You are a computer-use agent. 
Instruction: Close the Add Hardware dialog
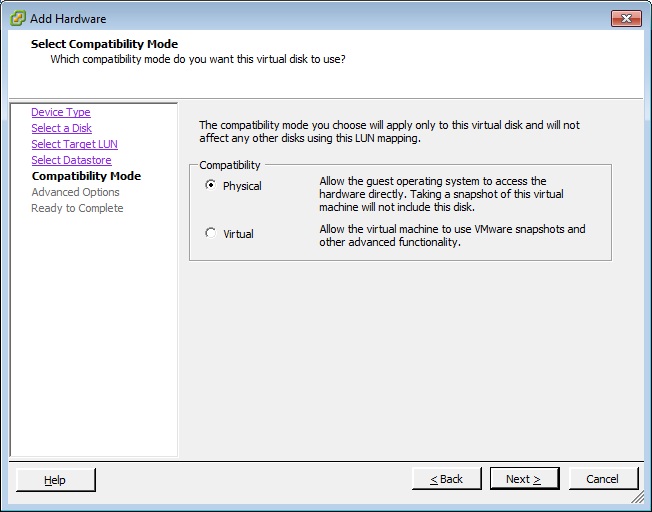click(x=626, y=19)
